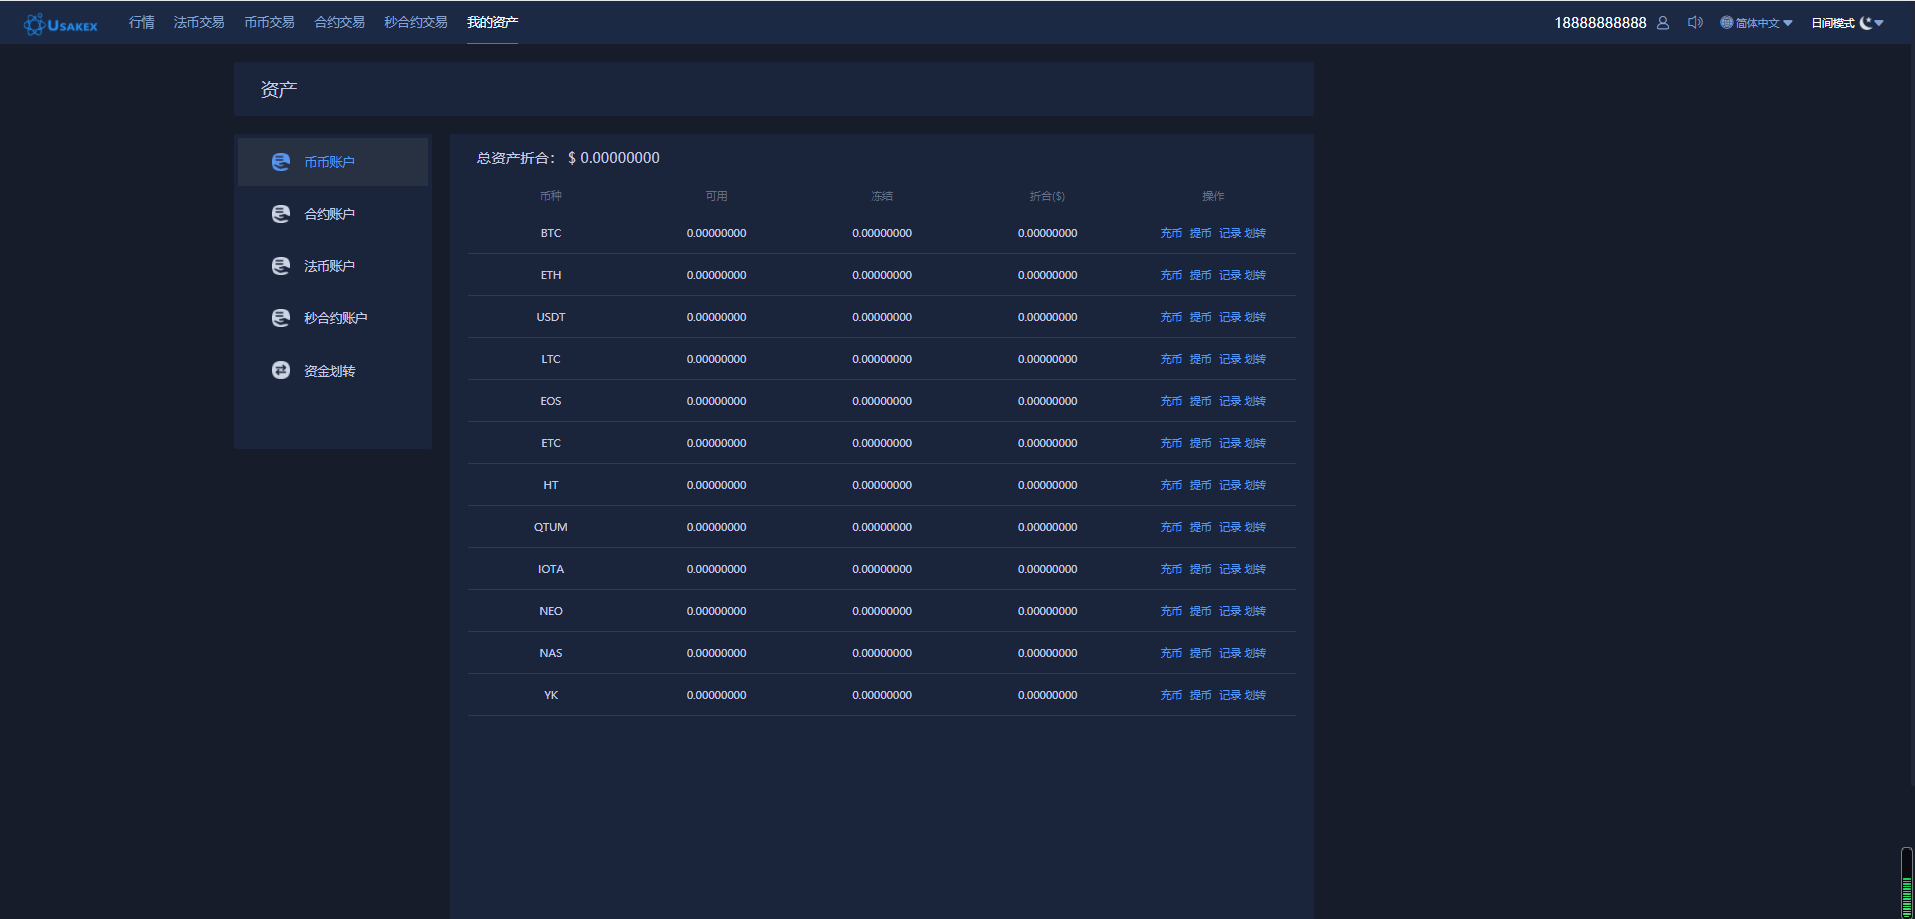The image size is (1915, 919).
Task: Click the Usakex logo icon
Action: pyautogui.click(x=35, y=24)
